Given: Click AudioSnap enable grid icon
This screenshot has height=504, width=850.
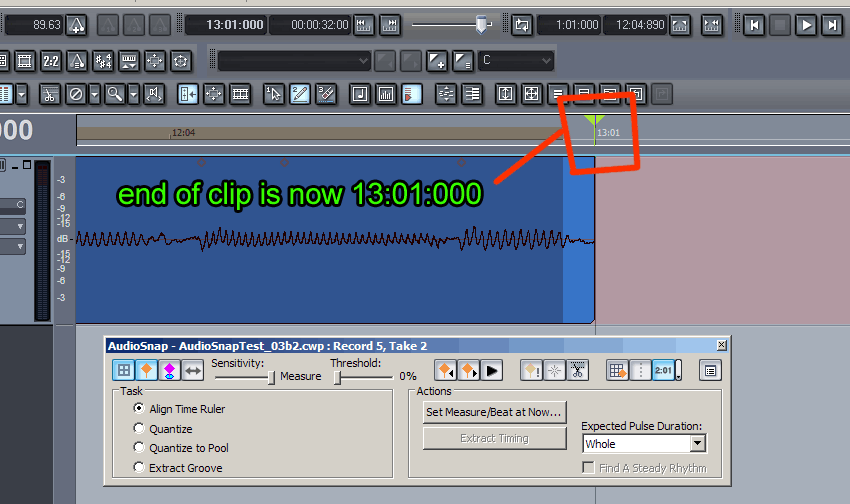Looking at the screenshot, I should [123, 371].
